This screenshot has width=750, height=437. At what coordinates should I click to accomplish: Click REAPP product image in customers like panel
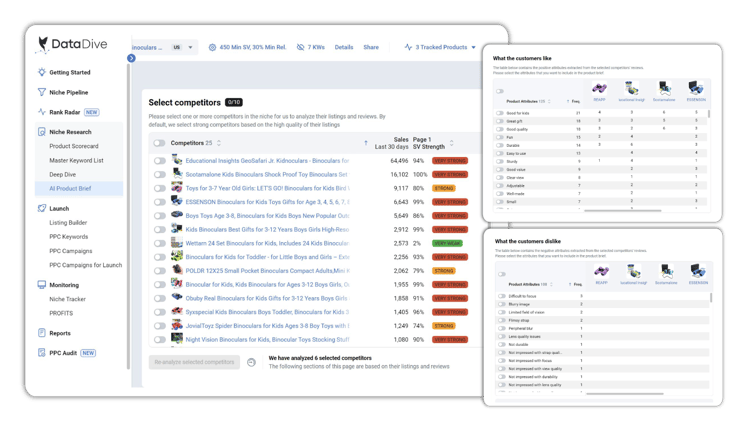tap(599, 88)
